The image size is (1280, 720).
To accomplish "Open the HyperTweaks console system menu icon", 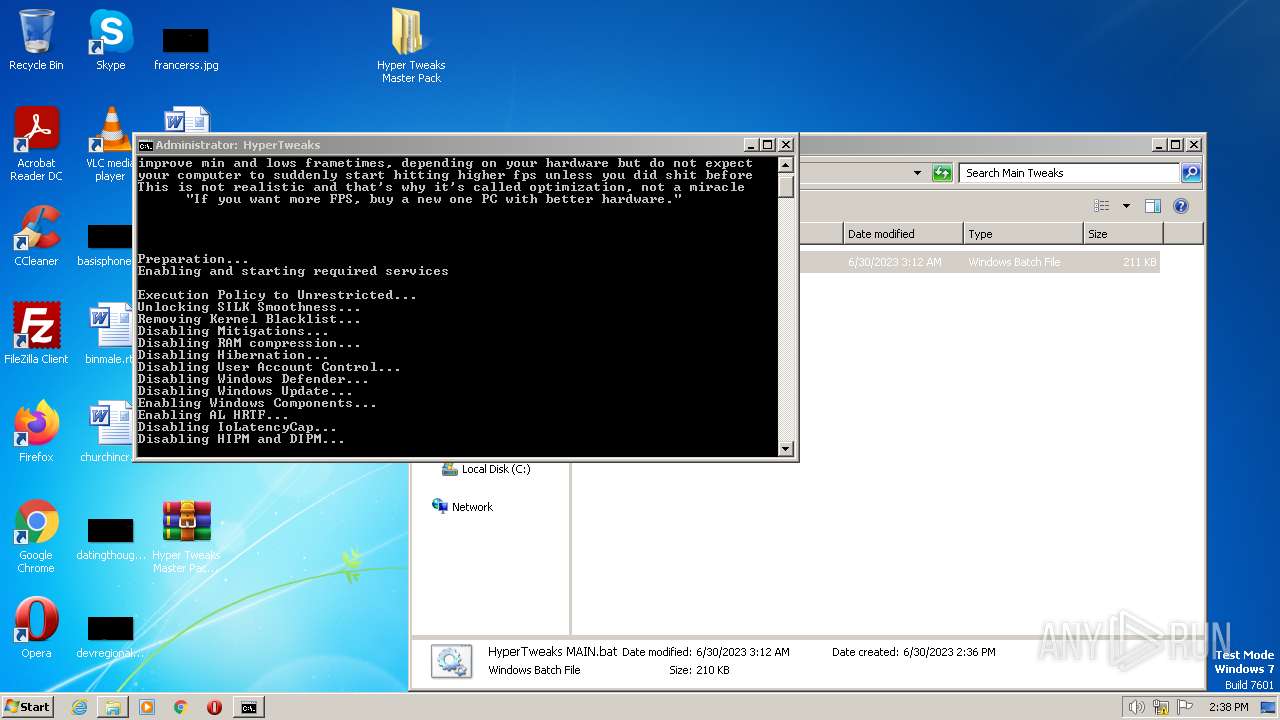I will tap(145, 145).
